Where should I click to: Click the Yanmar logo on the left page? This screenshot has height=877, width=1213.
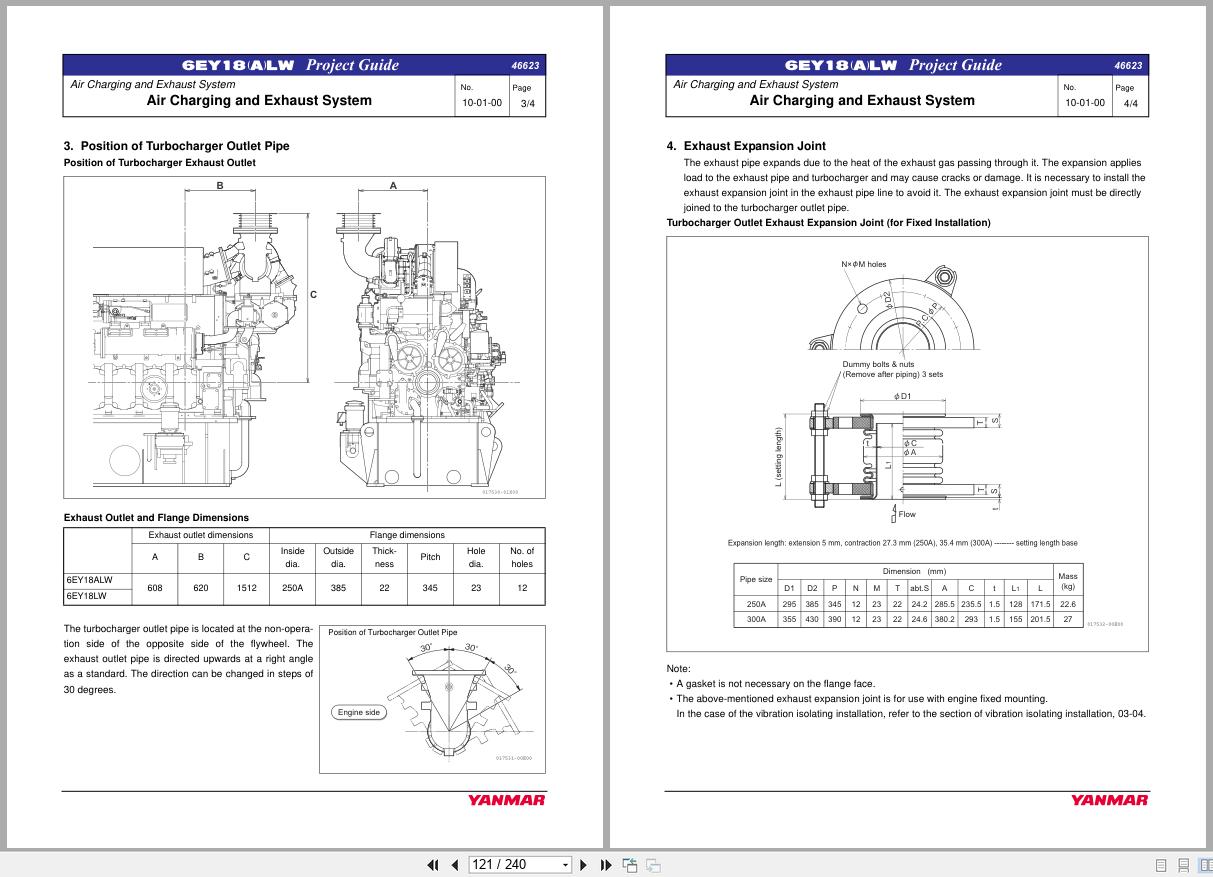[x=505, y=800]
